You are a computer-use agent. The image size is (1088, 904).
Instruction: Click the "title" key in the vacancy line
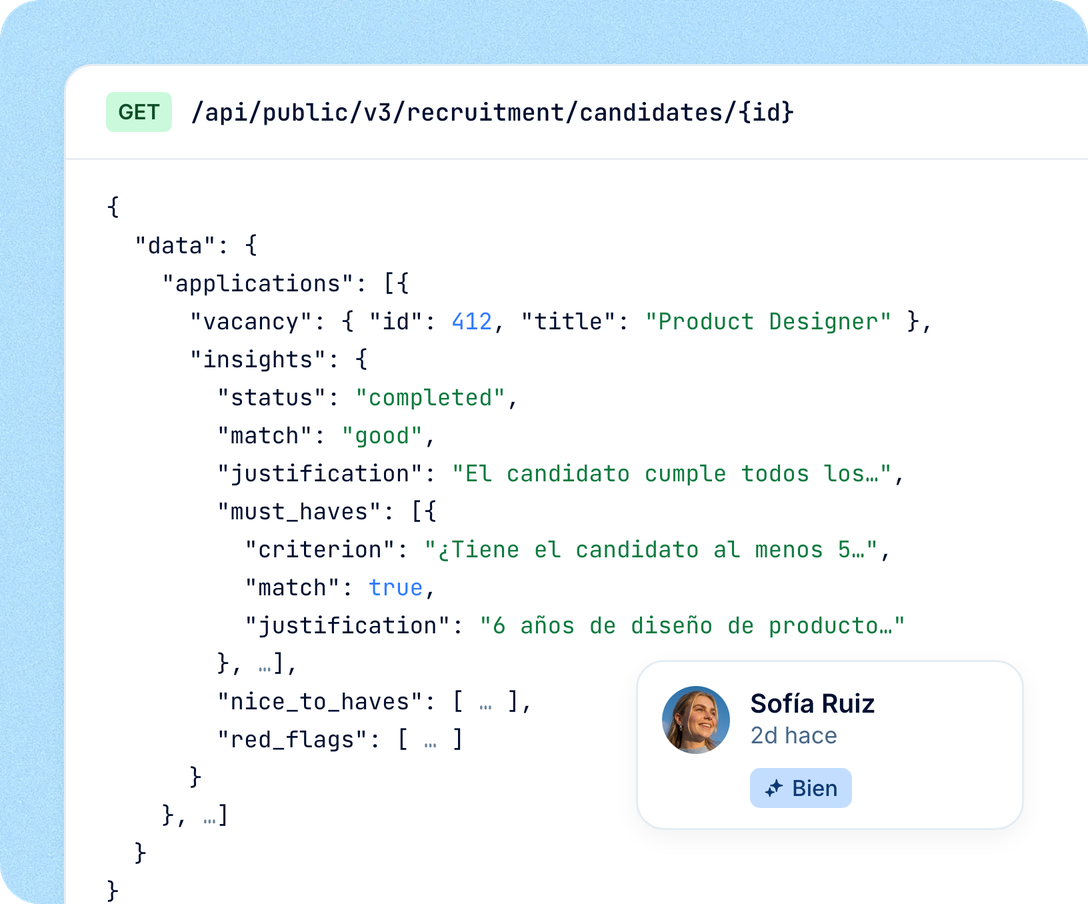pos(568,322)
